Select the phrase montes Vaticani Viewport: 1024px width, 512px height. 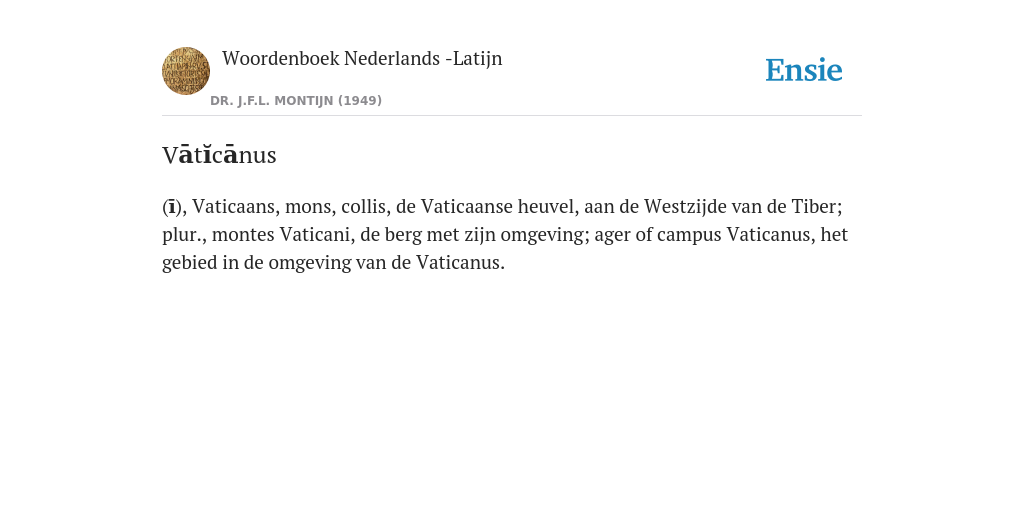282,234
